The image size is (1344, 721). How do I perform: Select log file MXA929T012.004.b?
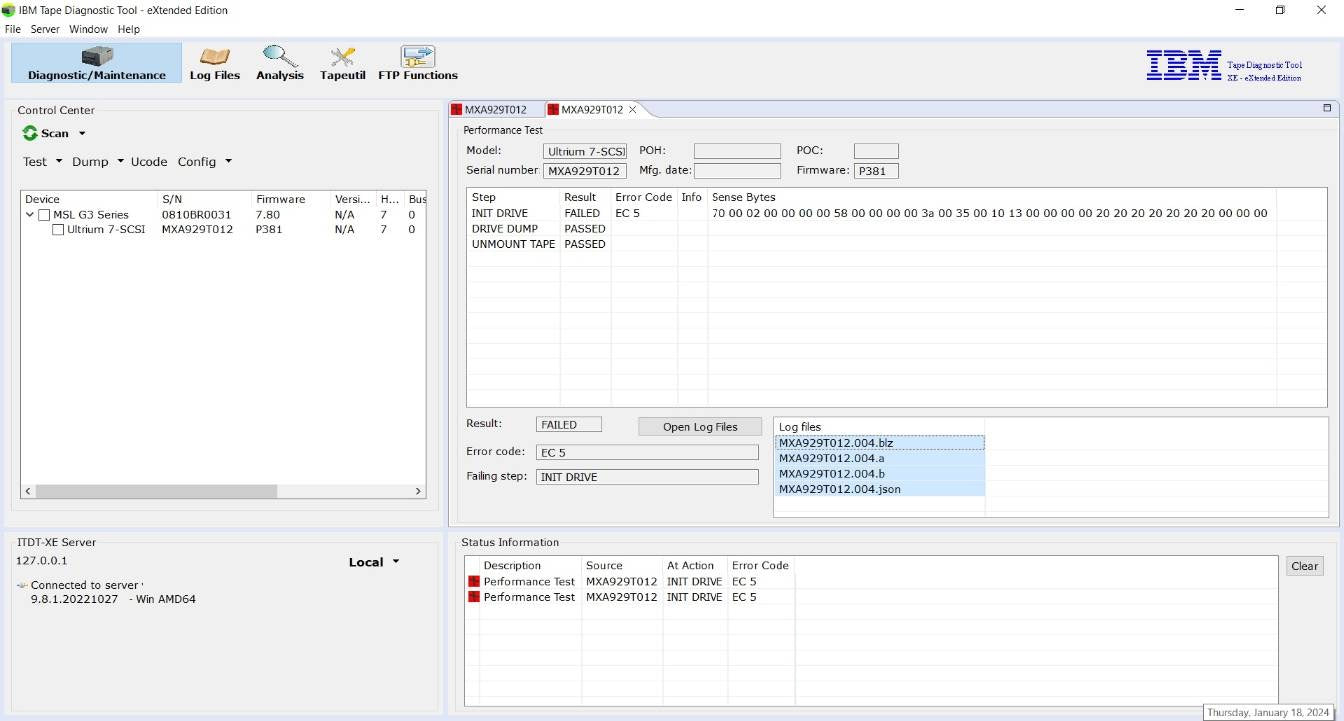point(880,473)
